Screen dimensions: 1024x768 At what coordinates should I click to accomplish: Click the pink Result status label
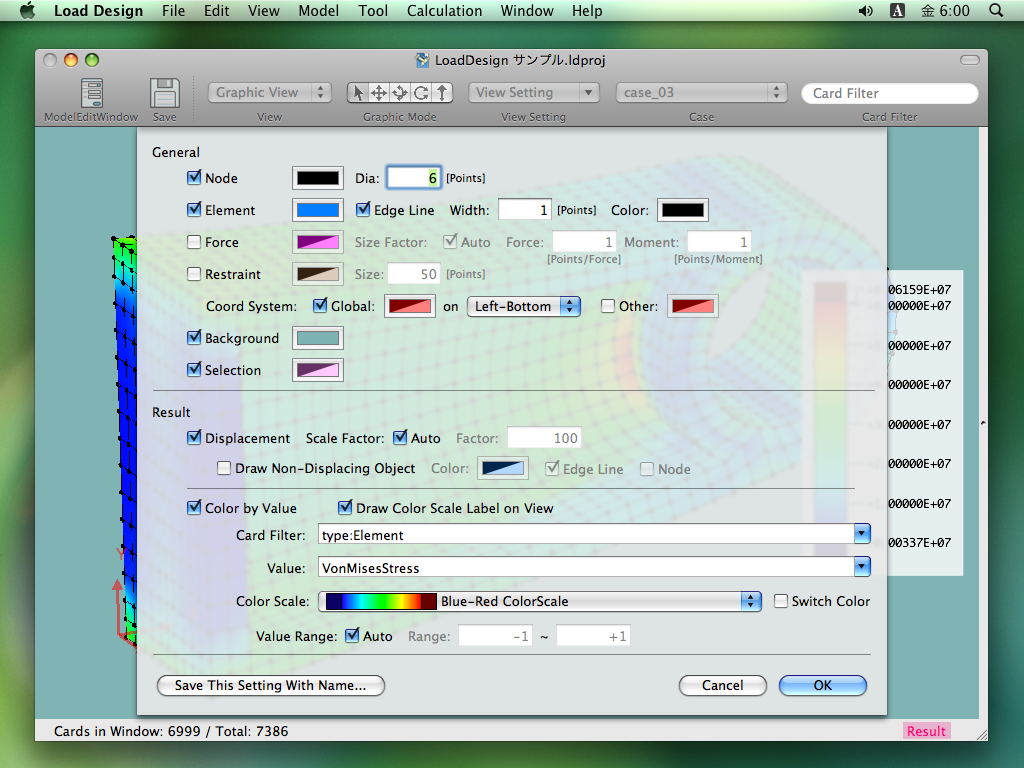tap(926, 731)
